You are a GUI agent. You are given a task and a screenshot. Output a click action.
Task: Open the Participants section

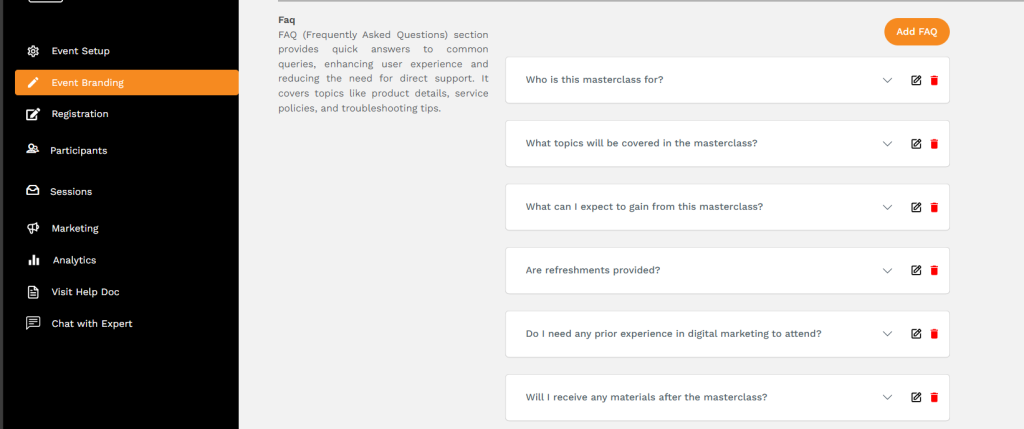[78, 150]
